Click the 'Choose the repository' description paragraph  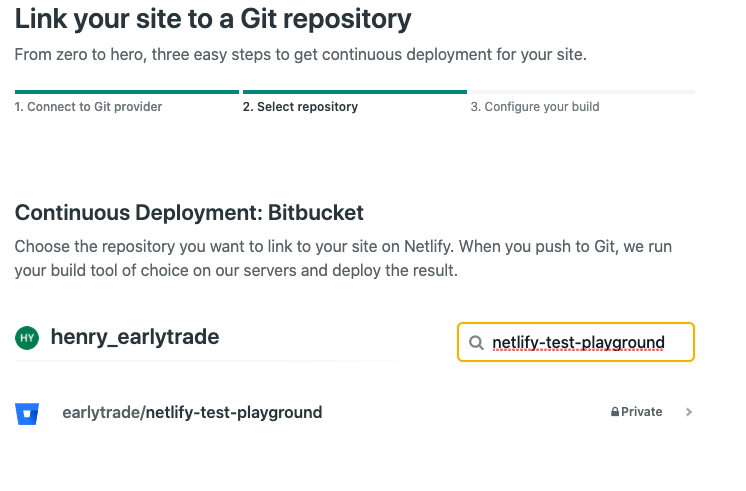tap(343, 258)
